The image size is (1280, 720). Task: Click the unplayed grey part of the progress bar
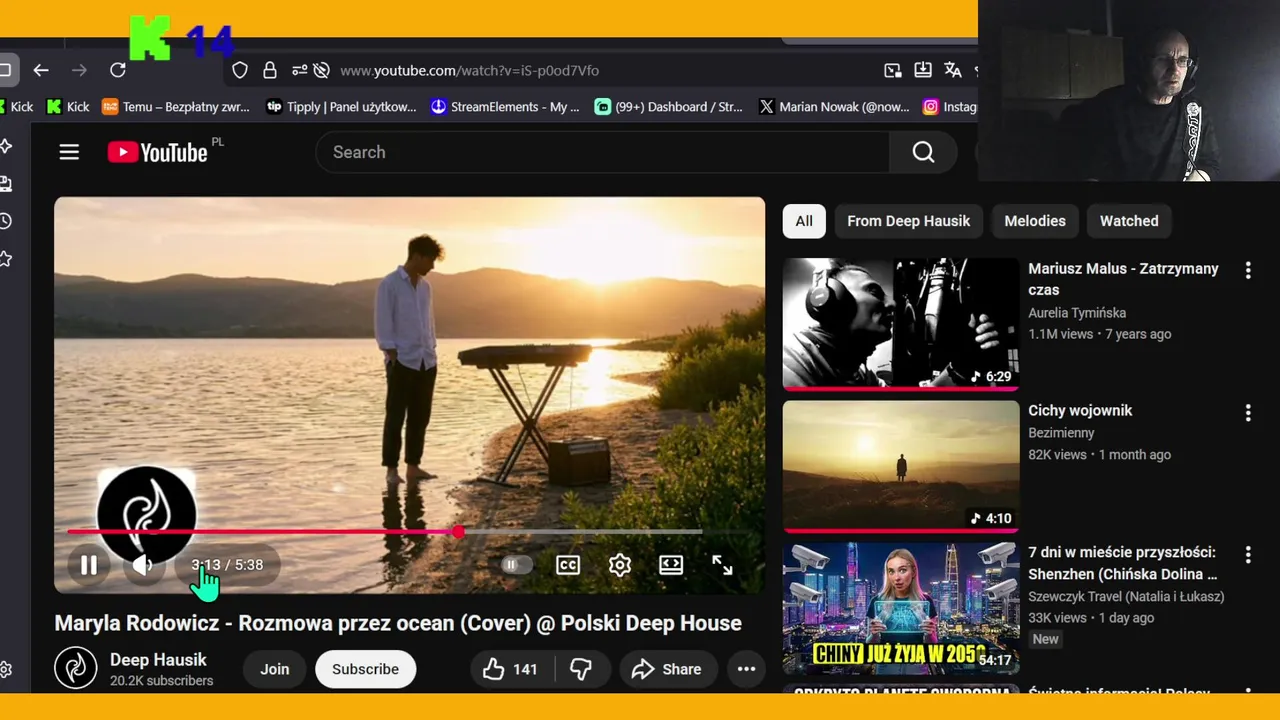(x=582, y=532)
